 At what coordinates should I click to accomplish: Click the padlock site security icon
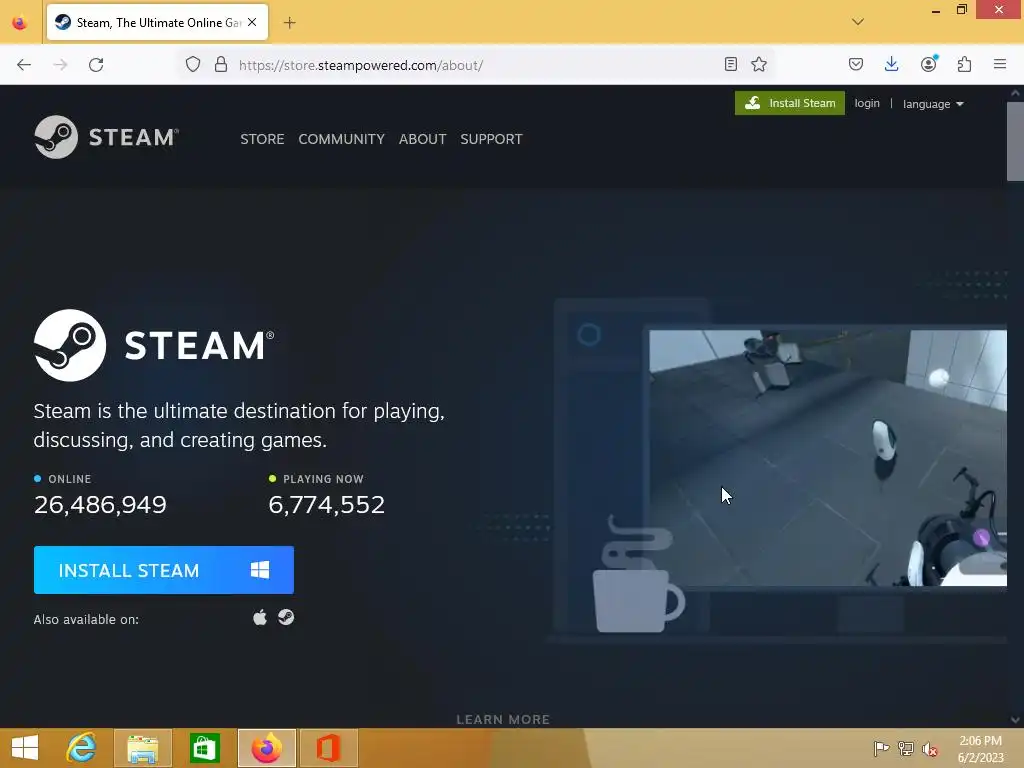point(221,65)
